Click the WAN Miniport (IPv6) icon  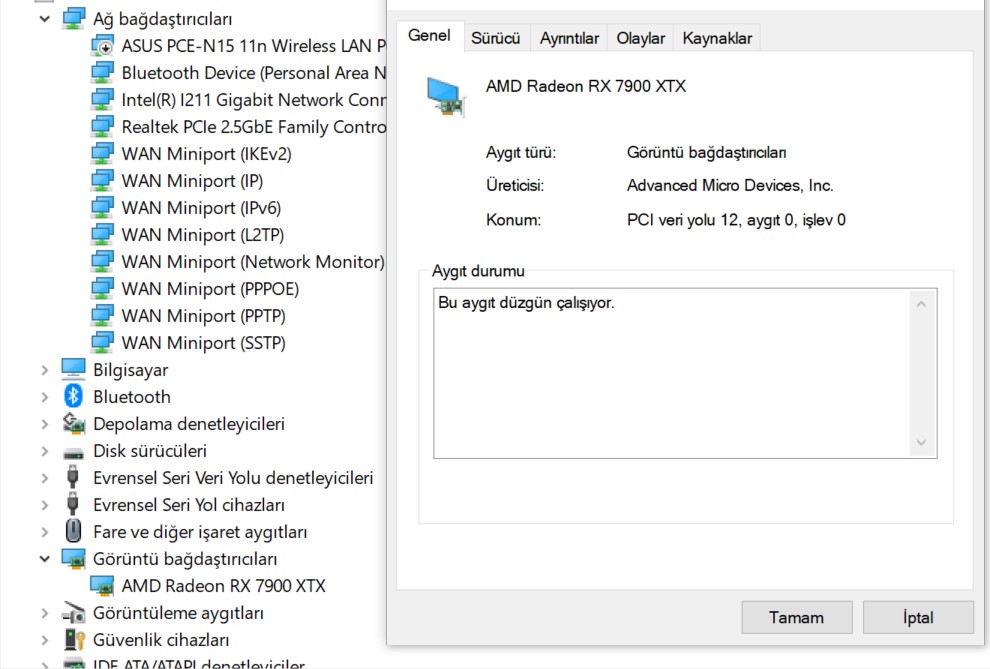pyautogui.click(x=102, y=208)
